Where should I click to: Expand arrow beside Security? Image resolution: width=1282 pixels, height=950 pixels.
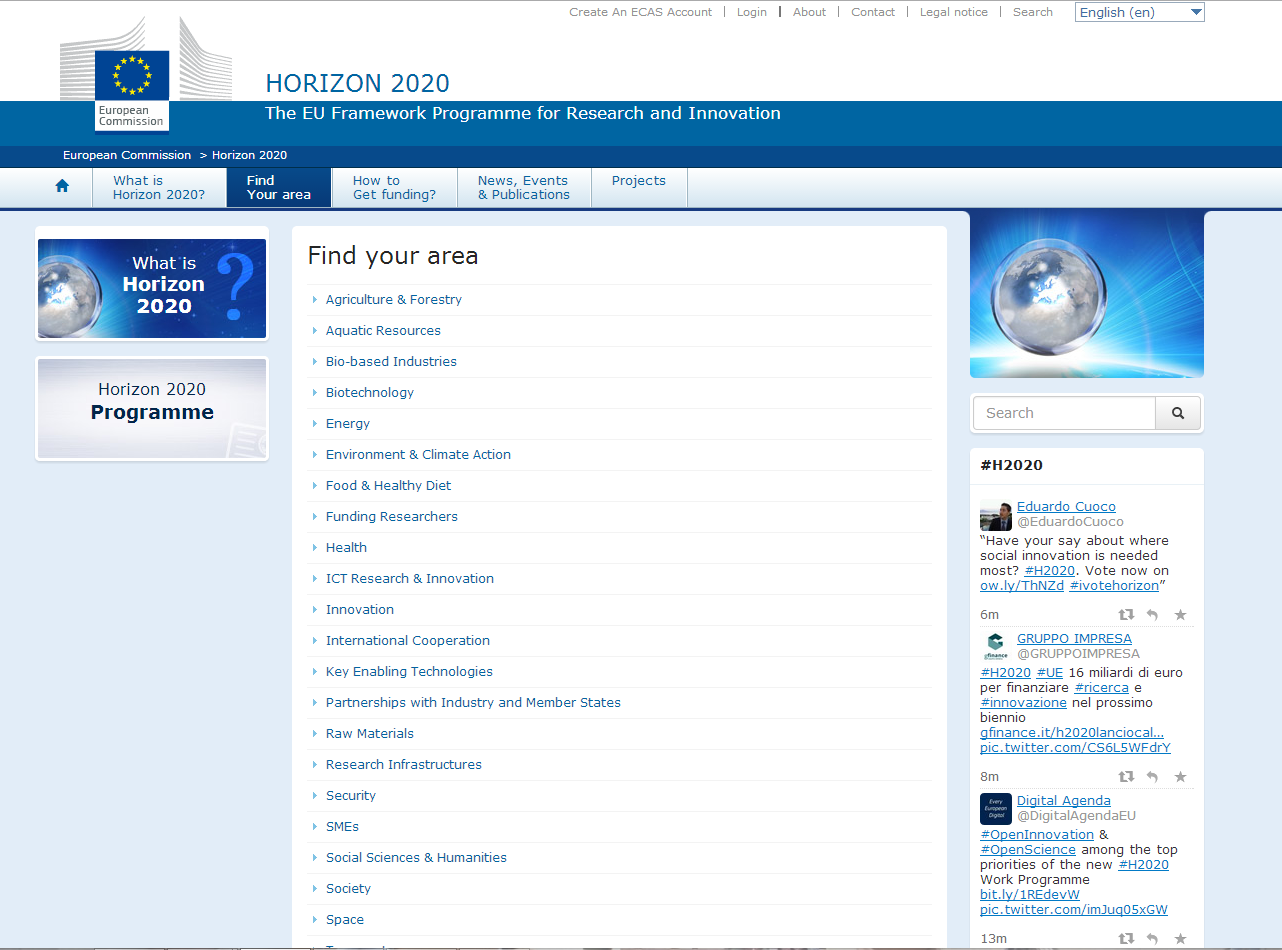pos(315,796)
